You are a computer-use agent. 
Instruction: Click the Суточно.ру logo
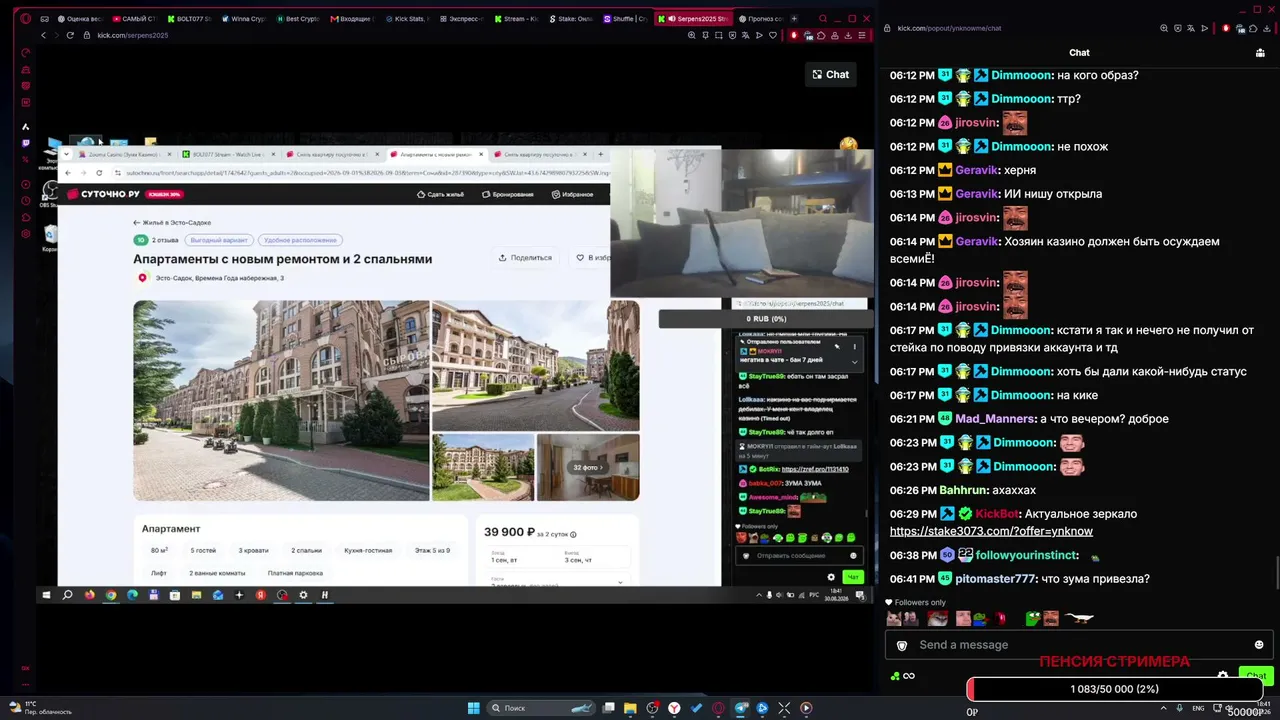point(103,194)
